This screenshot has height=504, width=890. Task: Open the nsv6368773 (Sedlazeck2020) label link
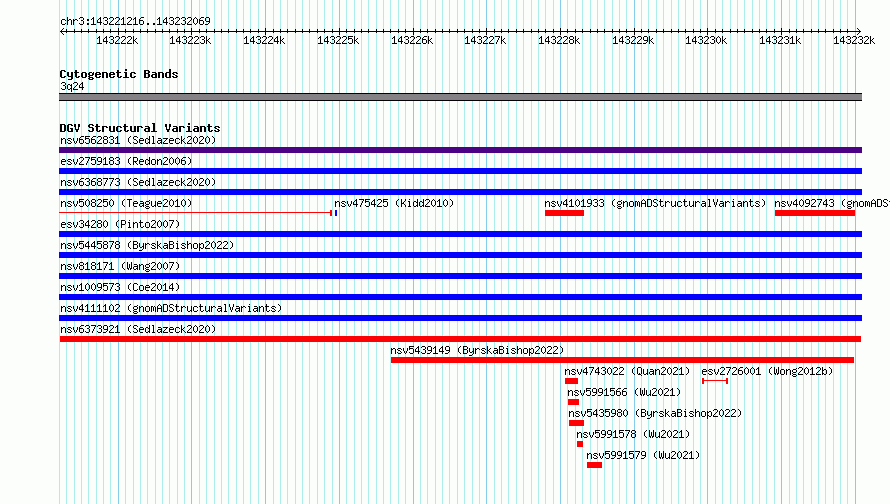138,182
